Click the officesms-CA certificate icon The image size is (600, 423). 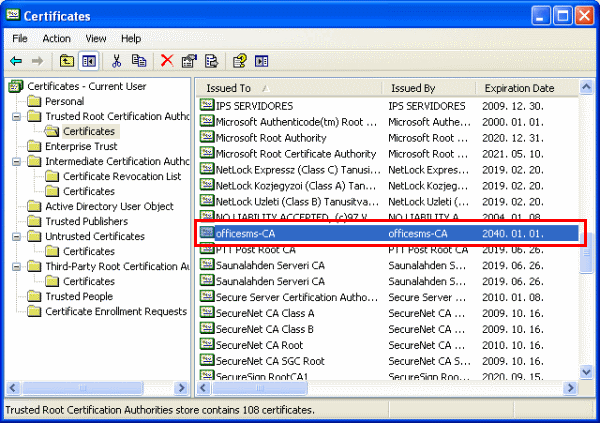click(x=207, y=232)
